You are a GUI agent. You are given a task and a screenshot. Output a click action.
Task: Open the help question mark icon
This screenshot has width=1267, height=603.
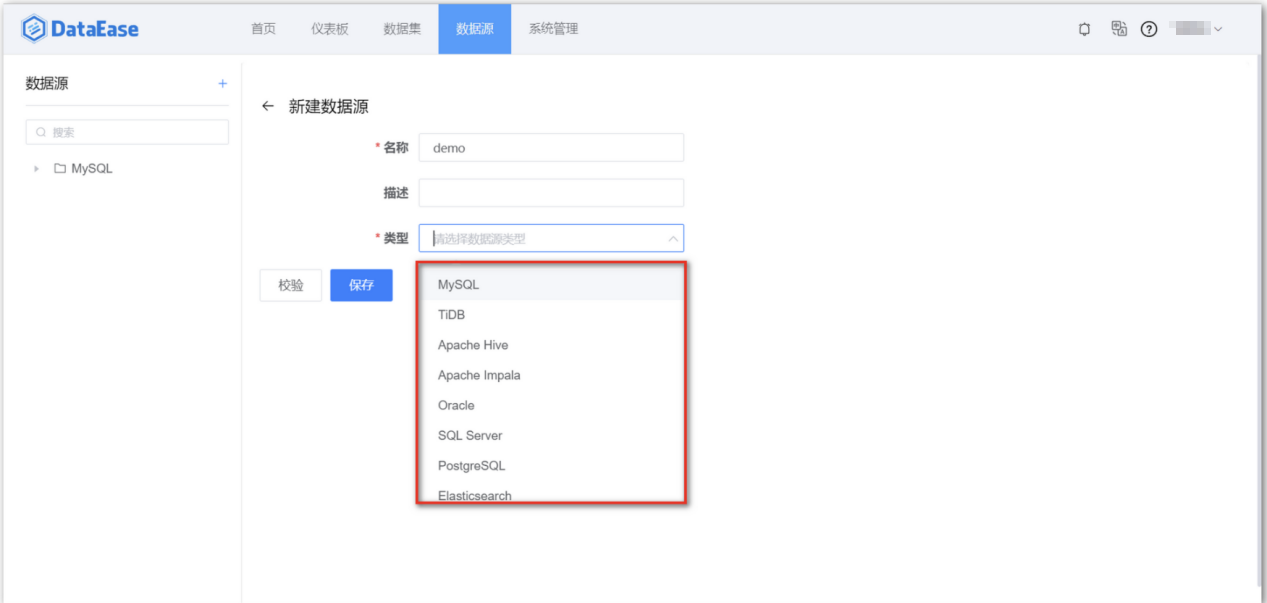click(x=1148, y=28)
